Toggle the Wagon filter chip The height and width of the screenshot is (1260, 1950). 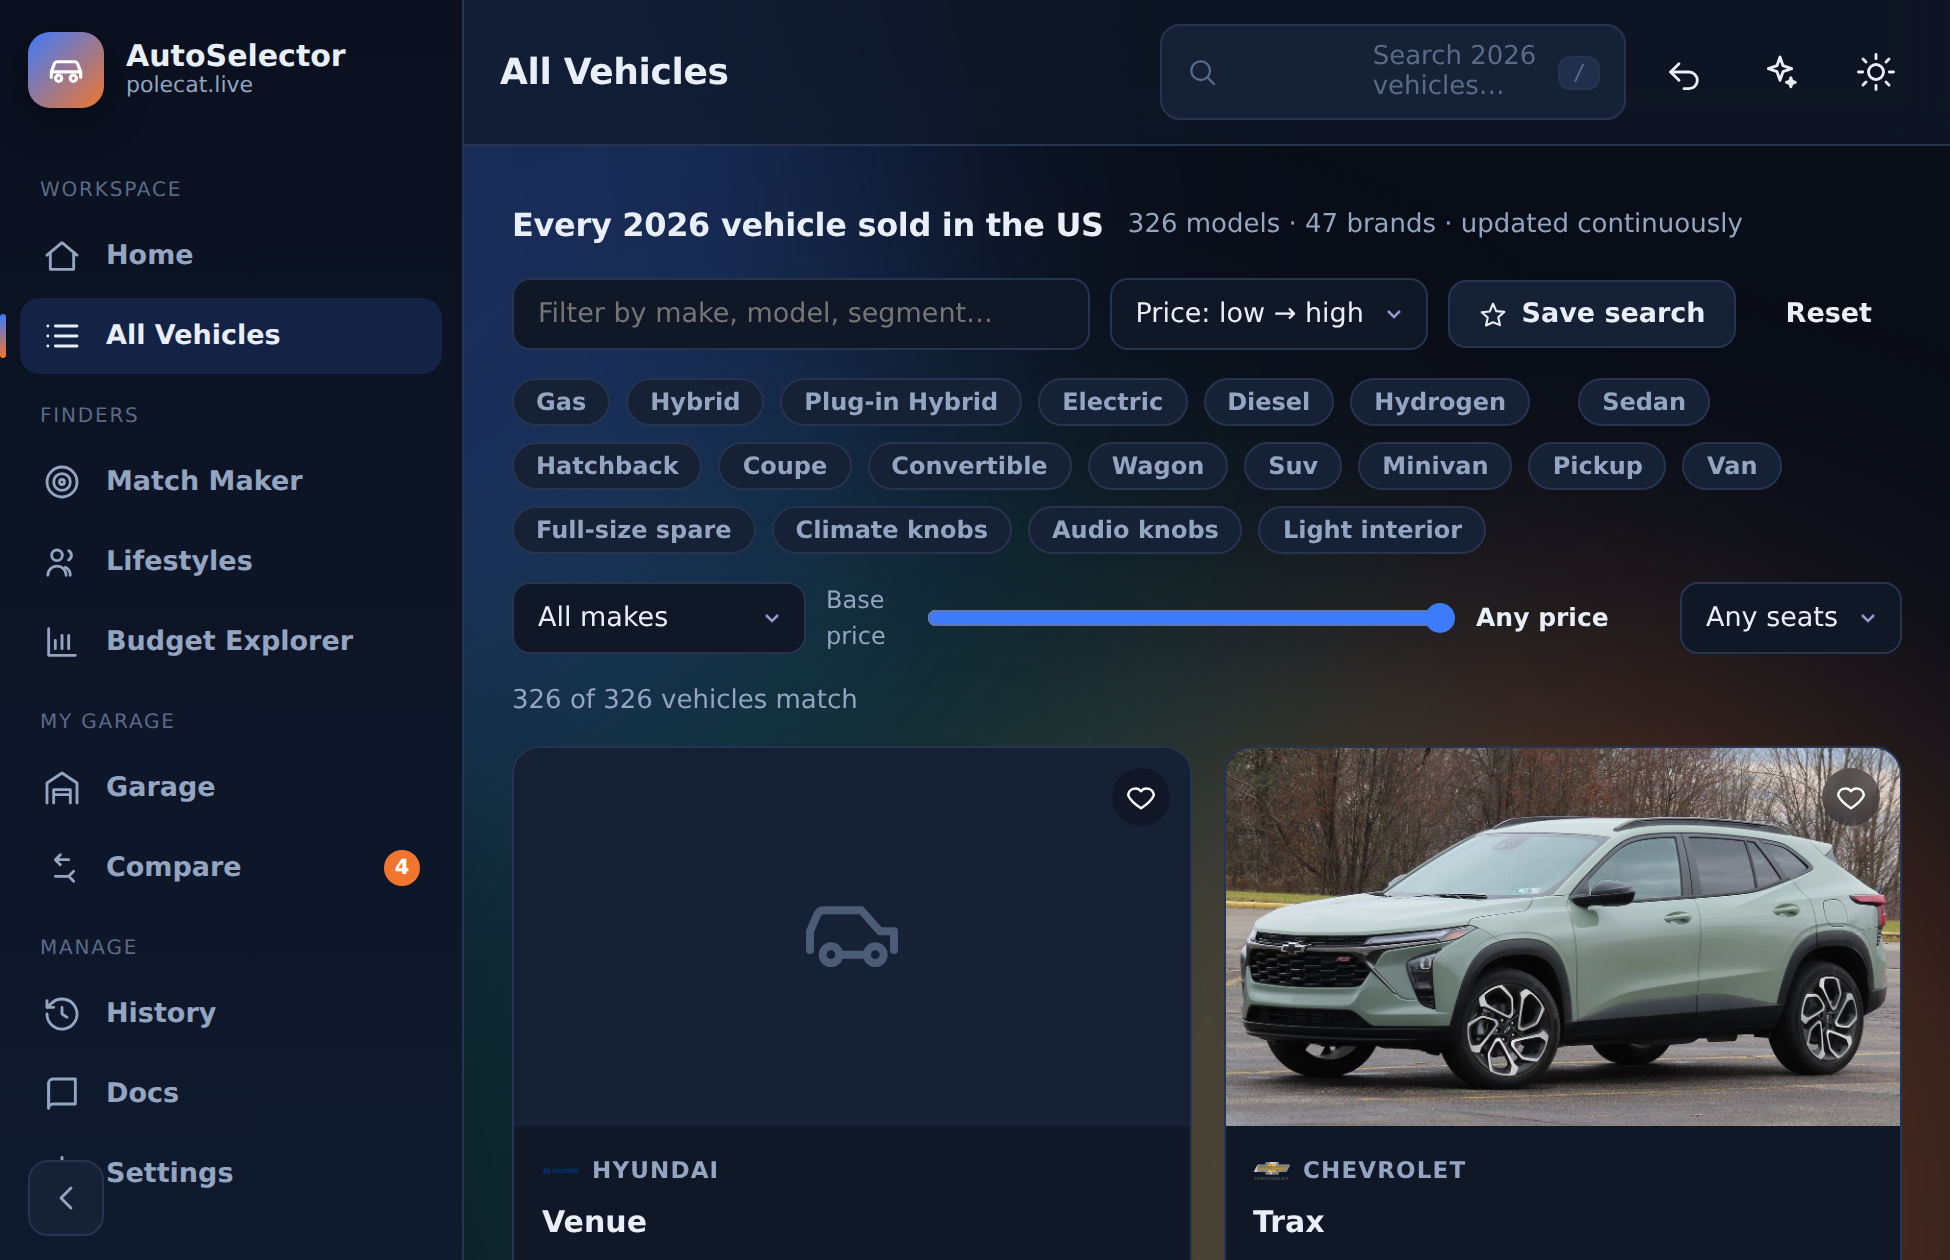tap(1158, 466)
